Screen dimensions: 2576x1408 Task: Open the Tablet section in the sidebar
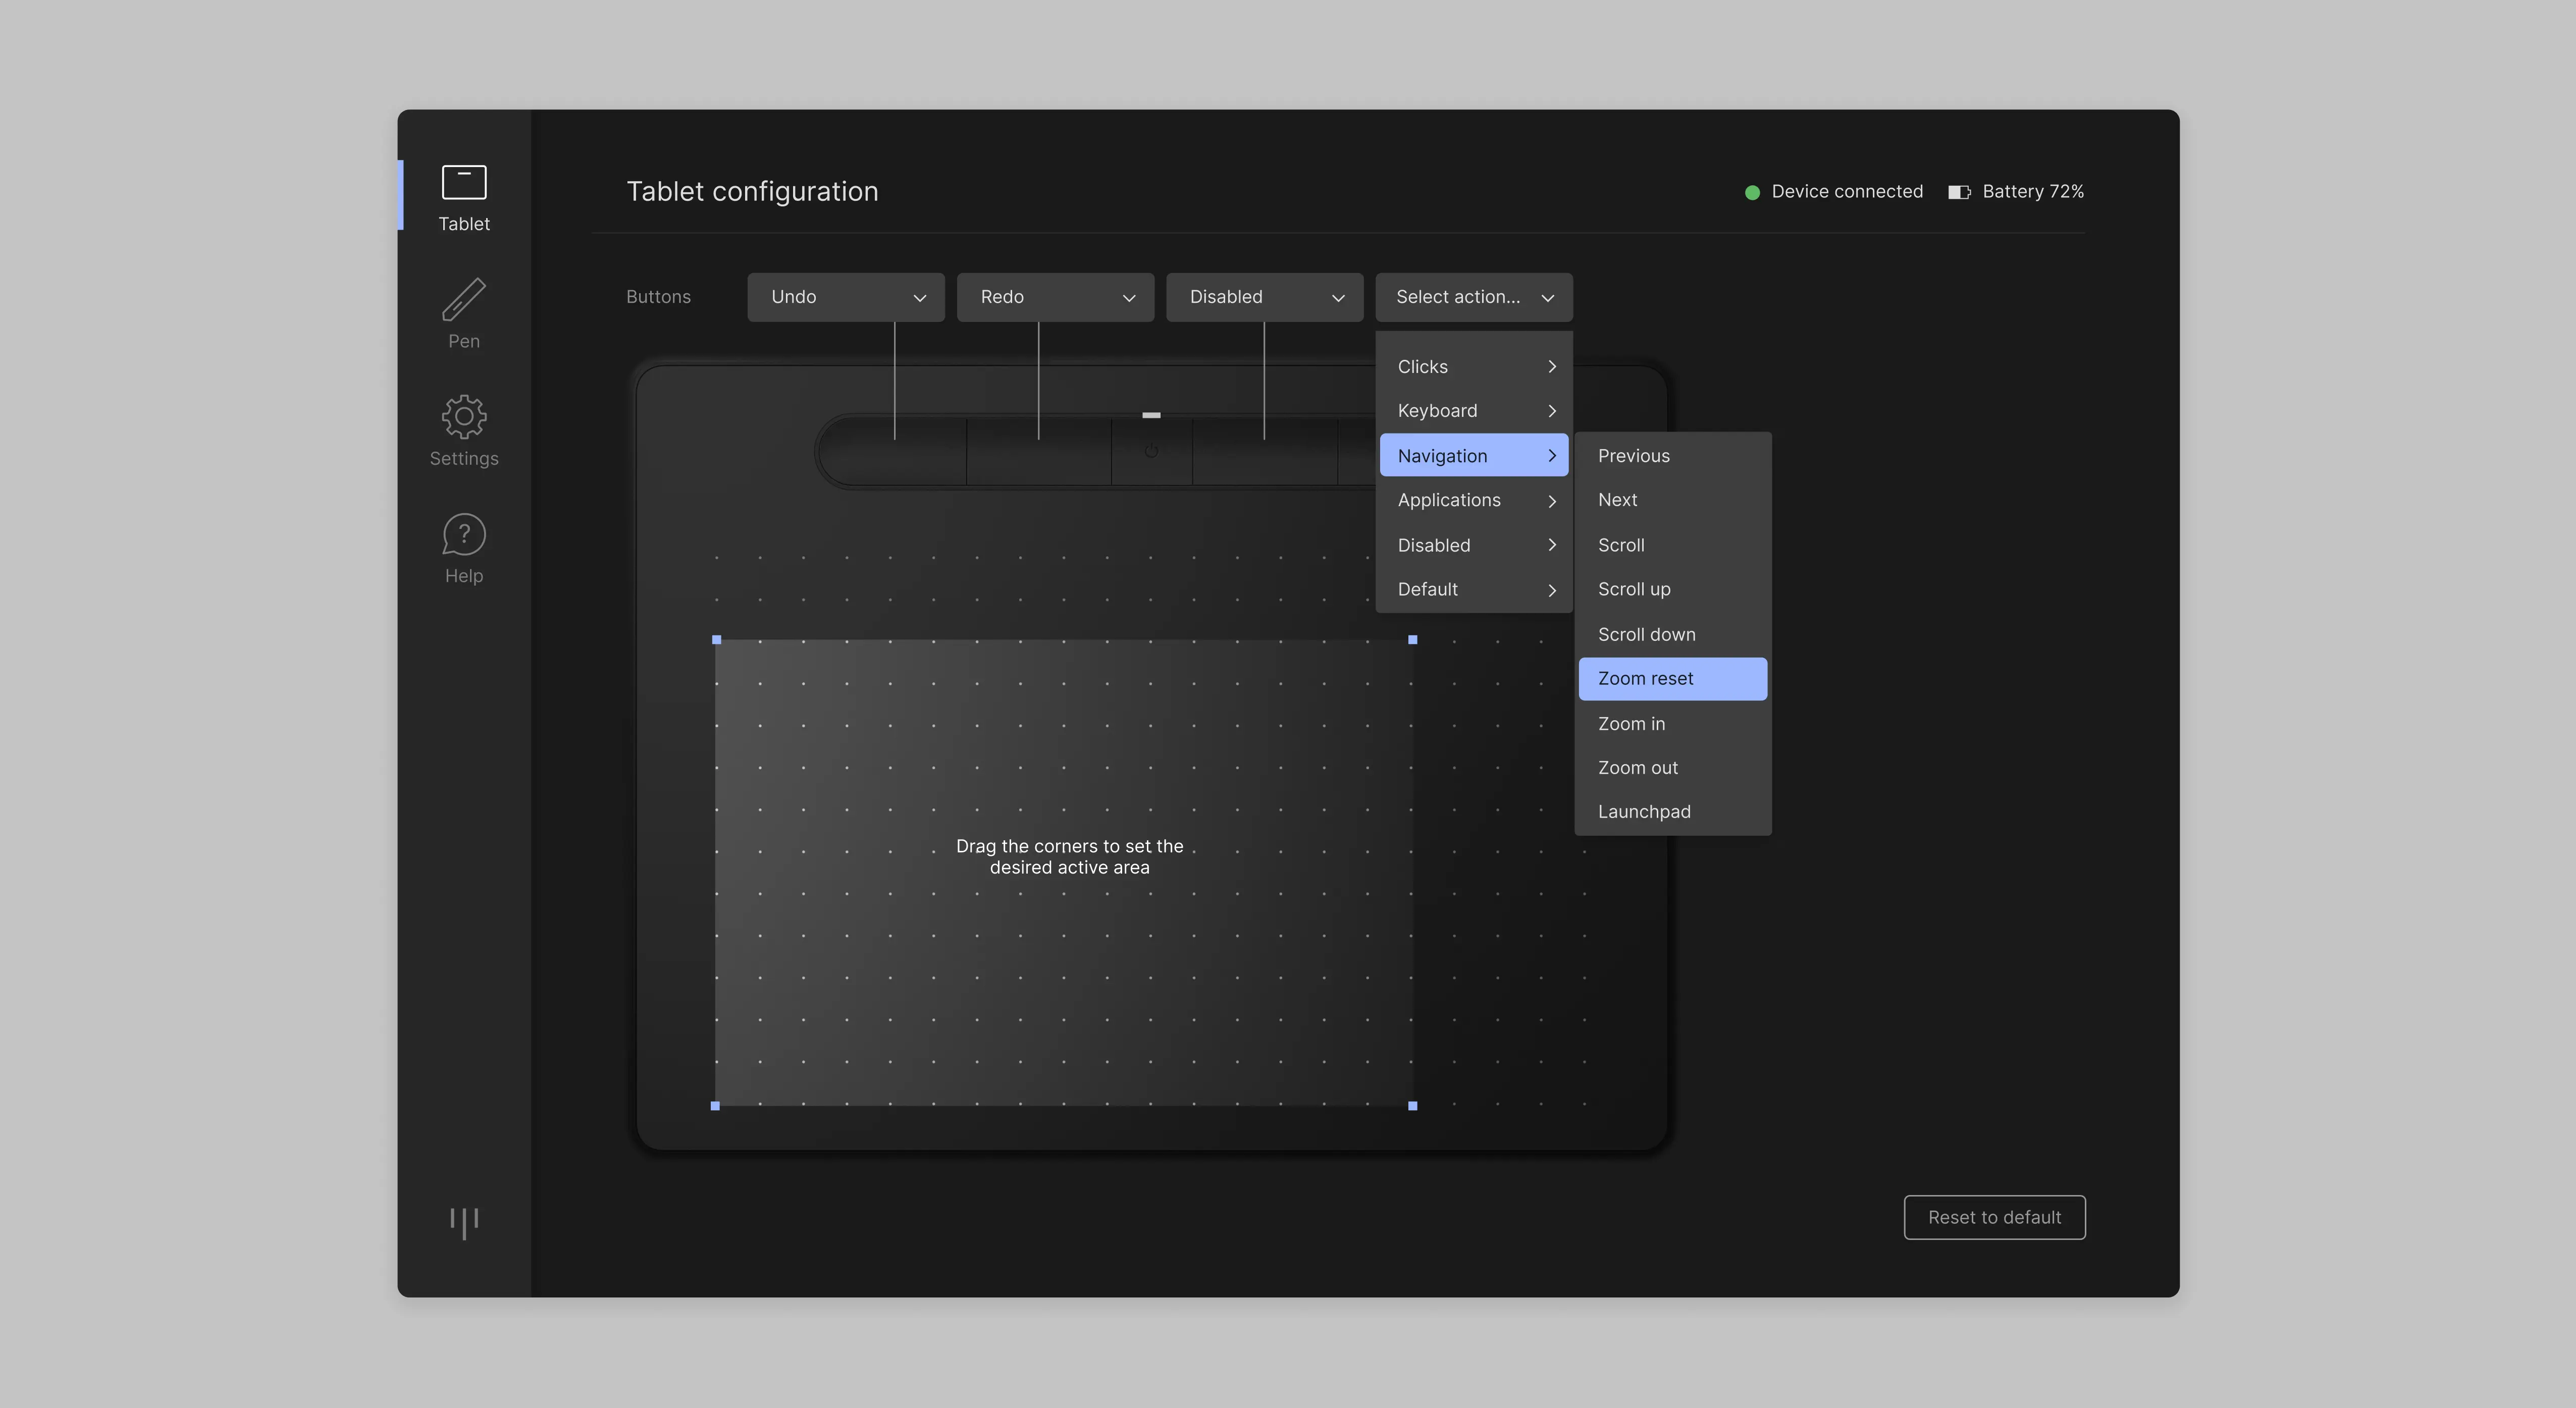(x=463, y=196)
